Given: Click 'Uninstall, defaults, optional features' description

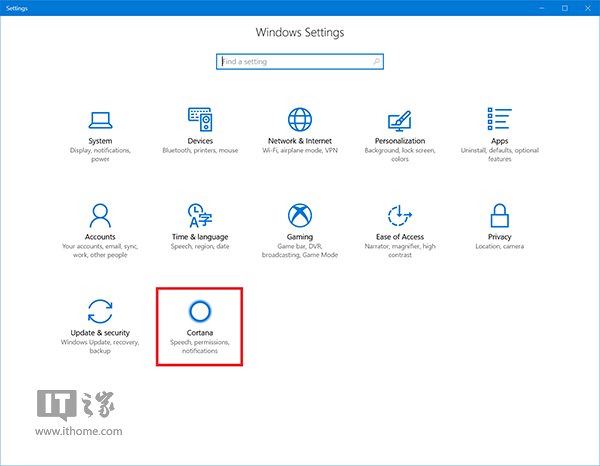Looking at the screenshot, I should coord(499,155).
